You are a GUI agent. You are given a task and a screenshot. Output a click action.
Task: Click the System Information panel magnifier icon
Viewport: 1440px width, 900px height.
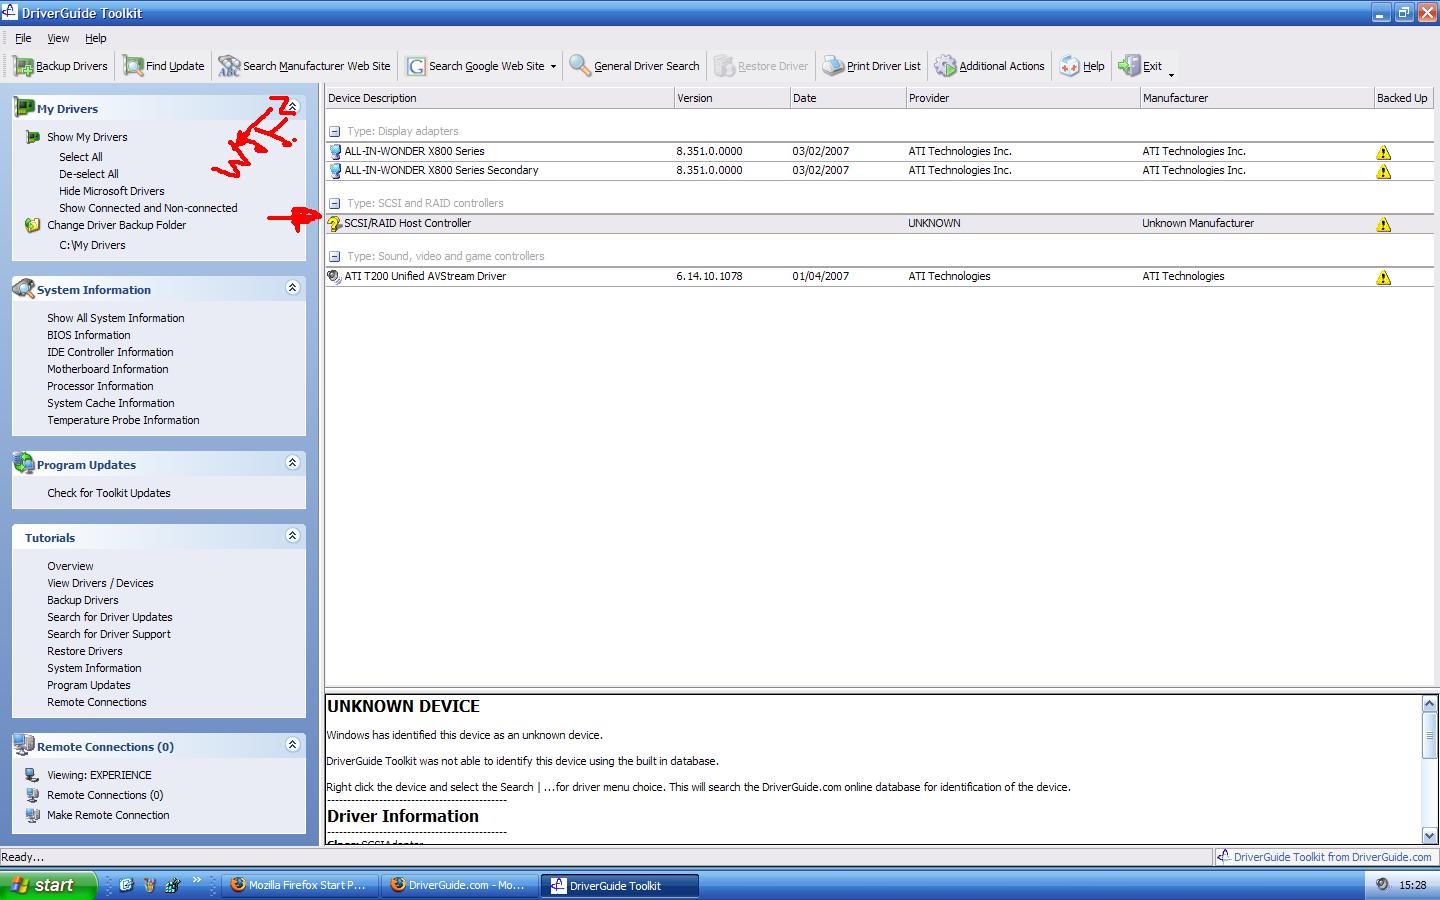(23, 289)
